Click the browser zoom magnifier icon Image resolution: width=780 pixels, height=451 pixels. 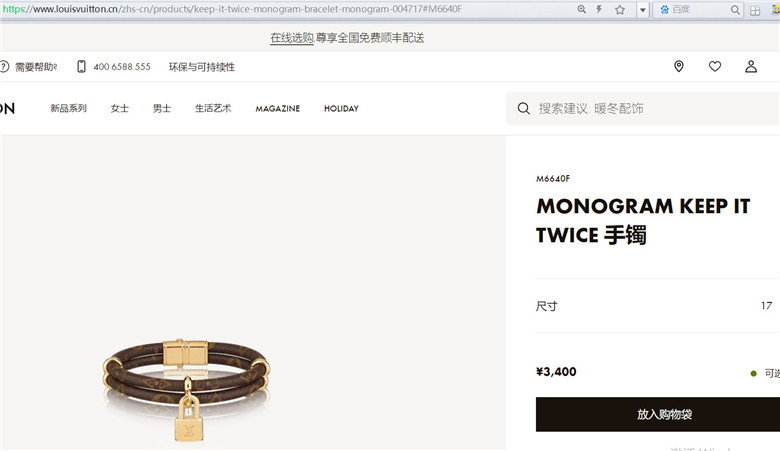(581, 9)
